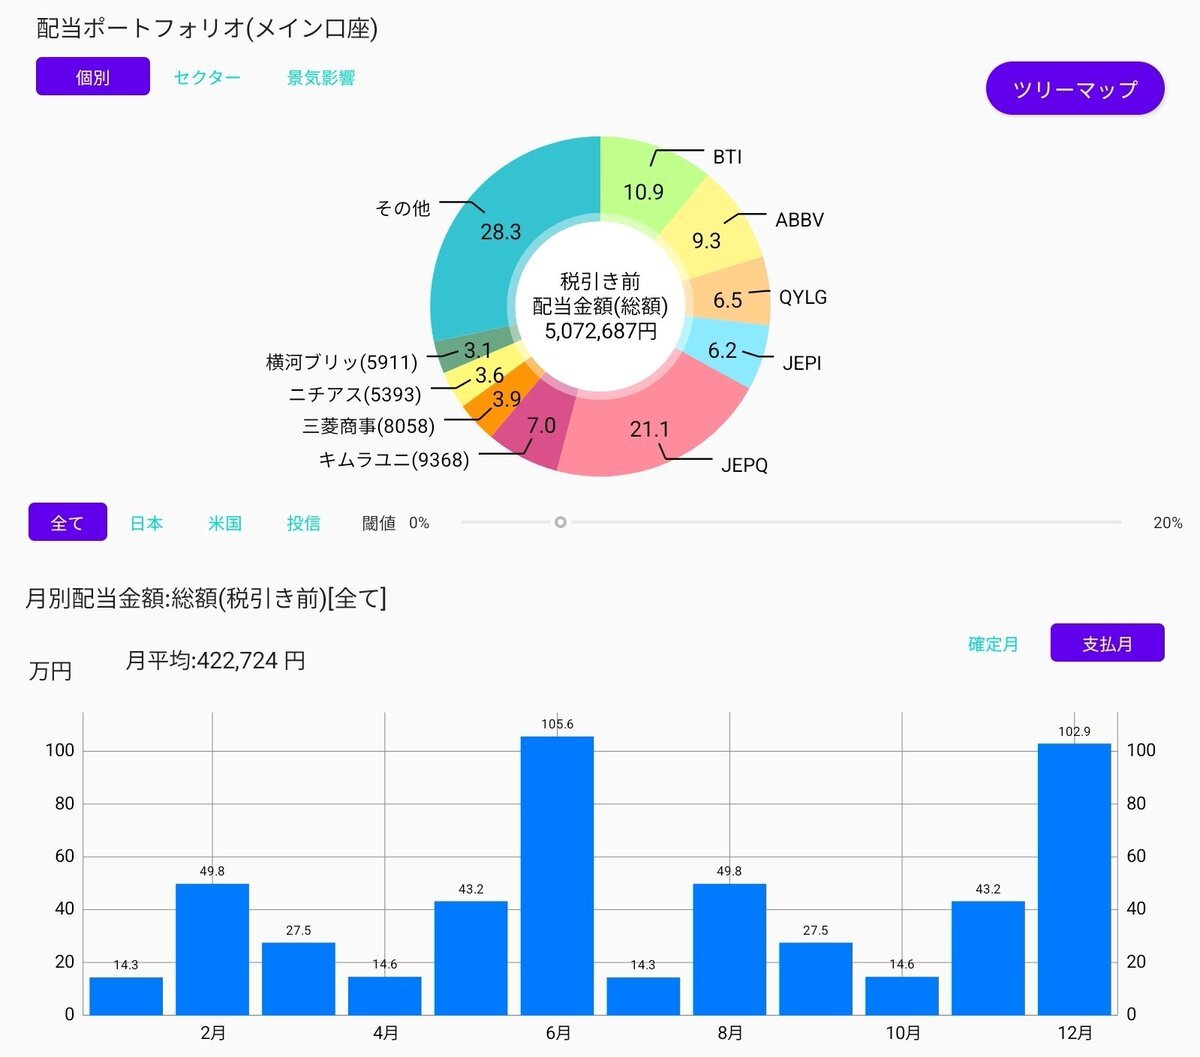This screenshot has height=1057, width=1200.
Task: Click the threshold slider handle
Action: (x=560, y=522)
